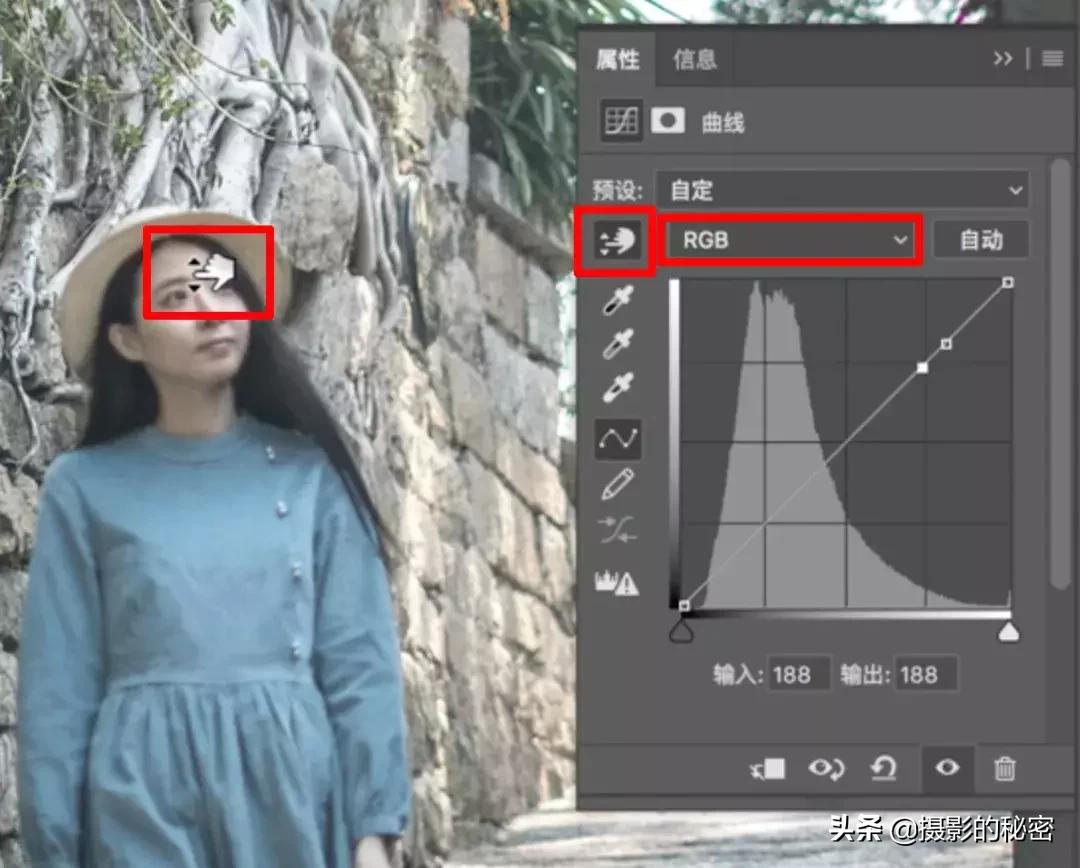View previous state of adjustment

click(x=826, y=768)
